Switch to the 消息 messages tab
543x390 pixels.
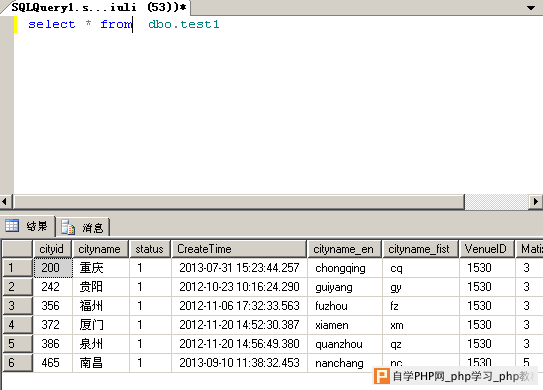click(x=83, y=228)
